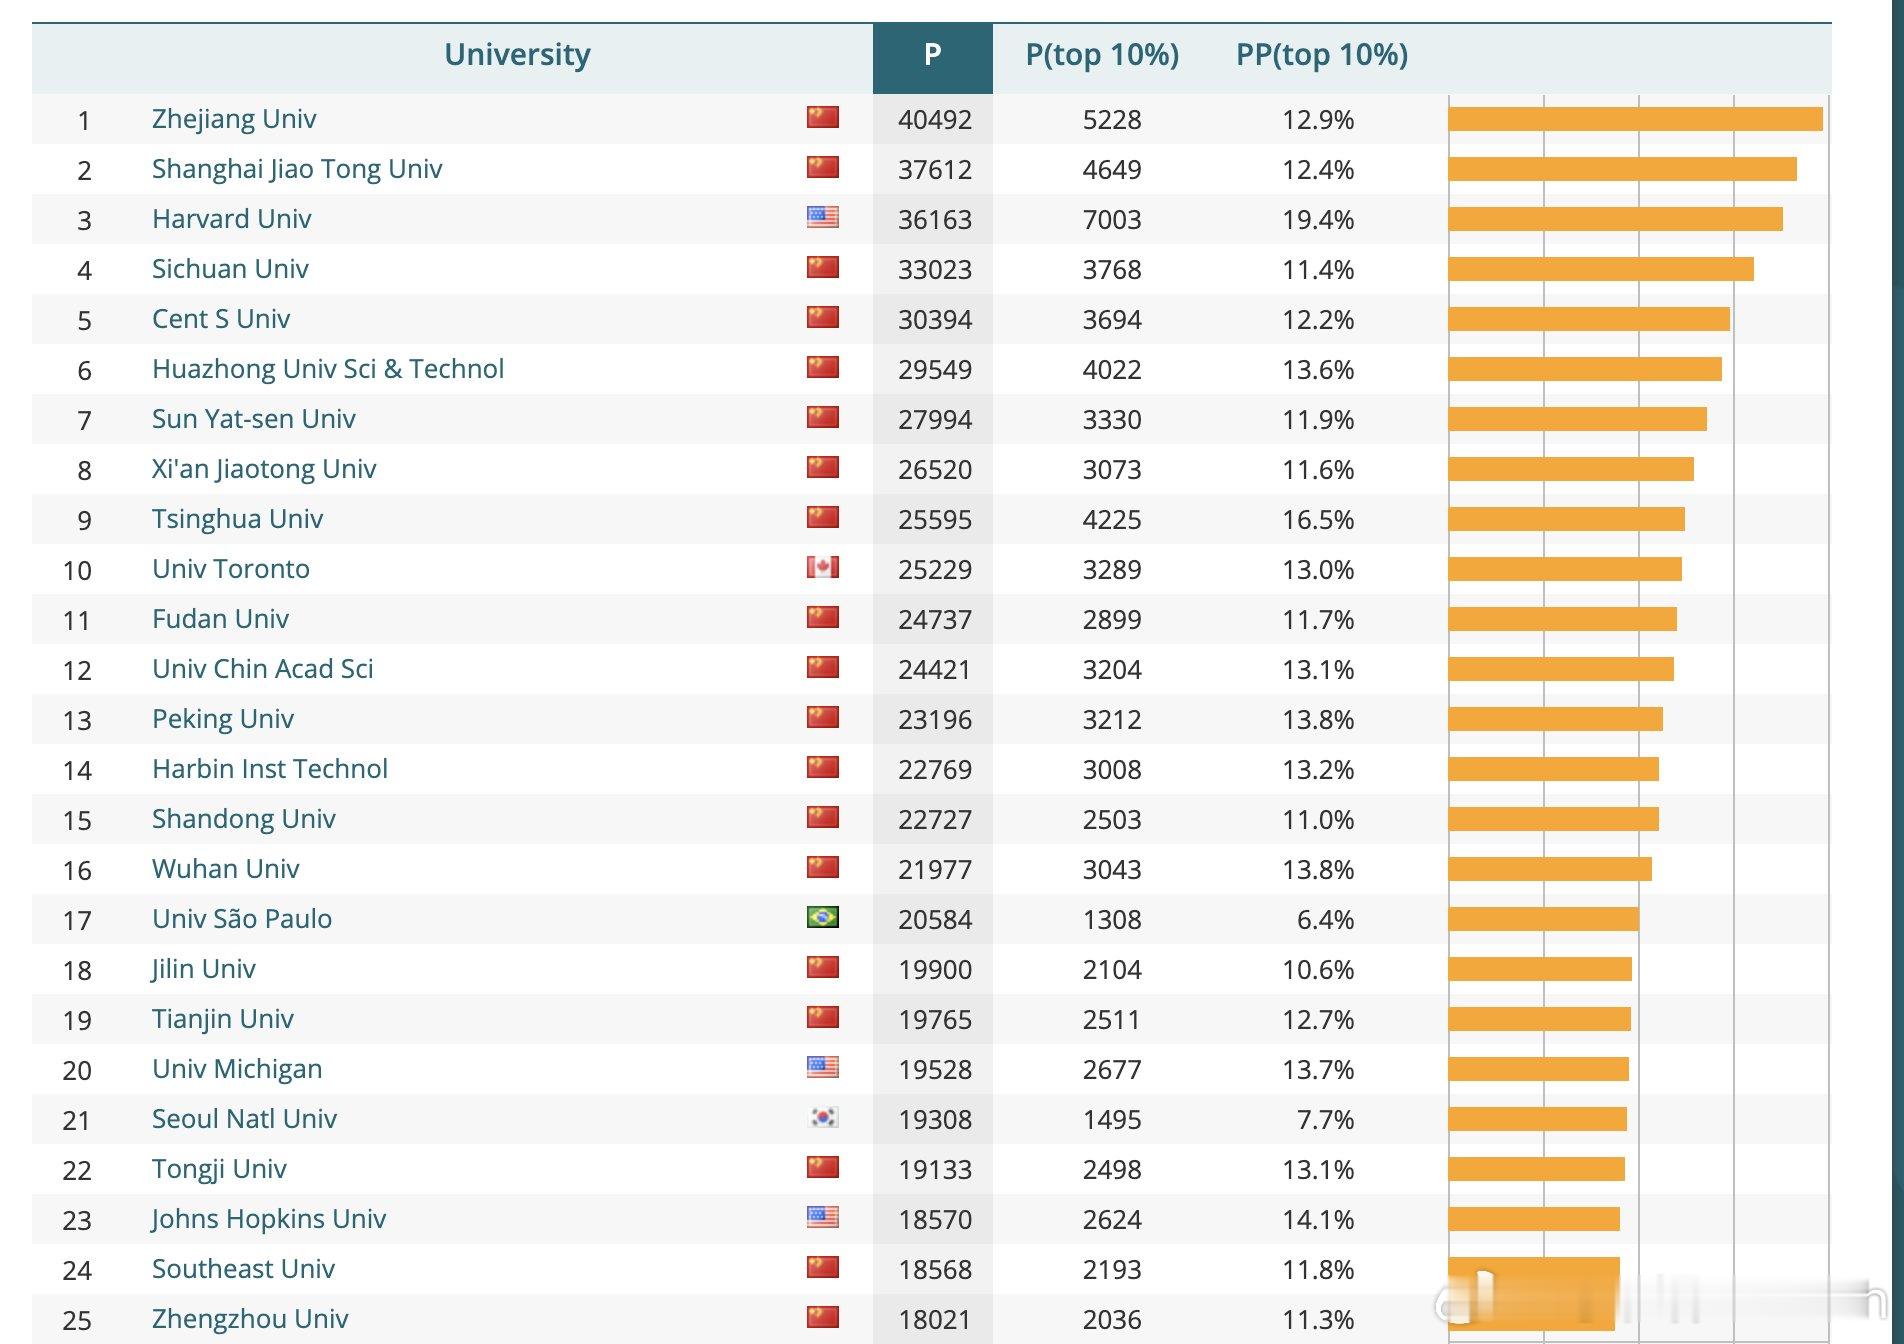Screen dimensions: 1904x1344
Task: Click the PP(top 10%) value 10.6%
Action: click(x=1318, y=970)
